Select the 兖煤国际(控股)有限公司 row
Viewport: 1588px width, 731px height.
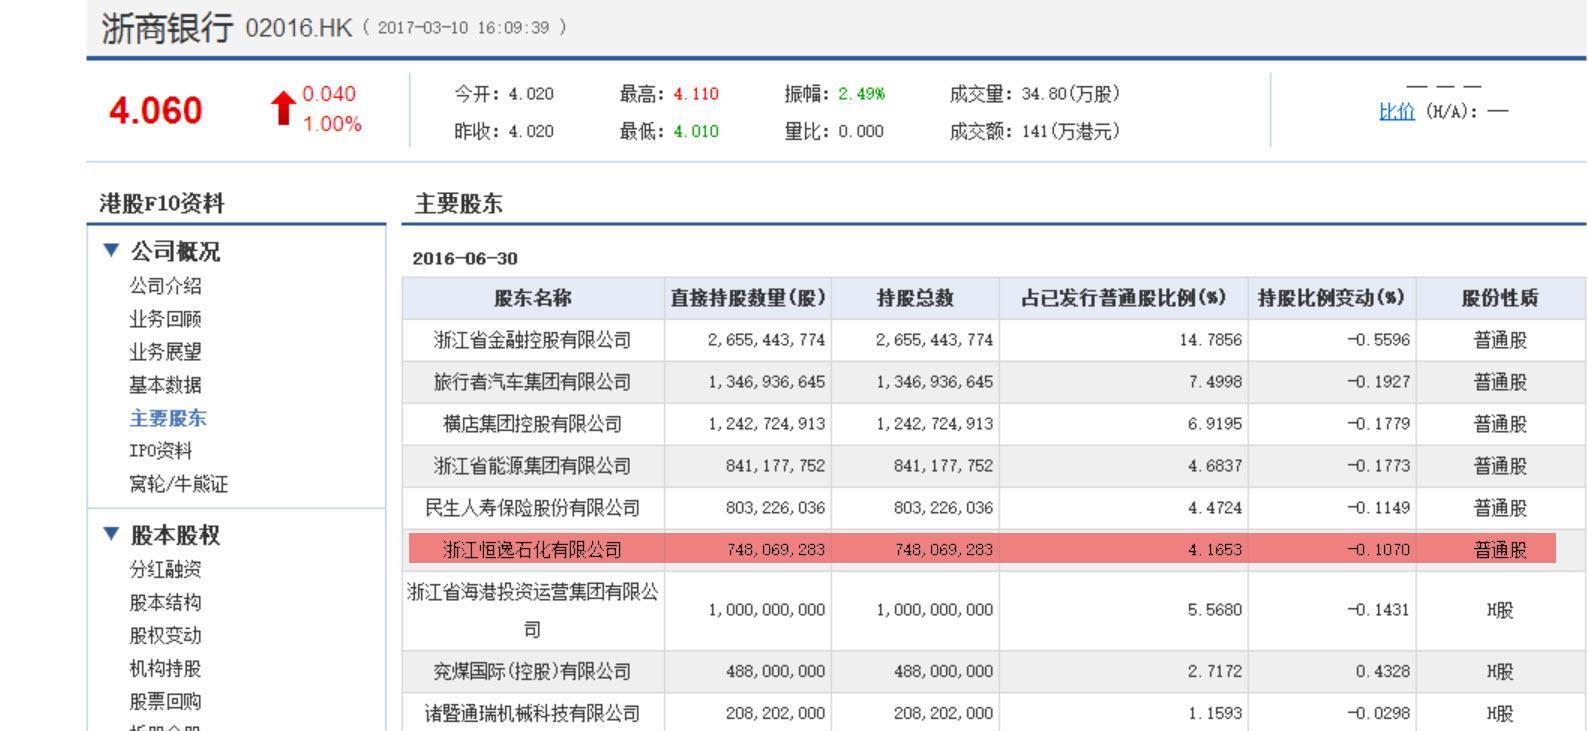(994, 672)
